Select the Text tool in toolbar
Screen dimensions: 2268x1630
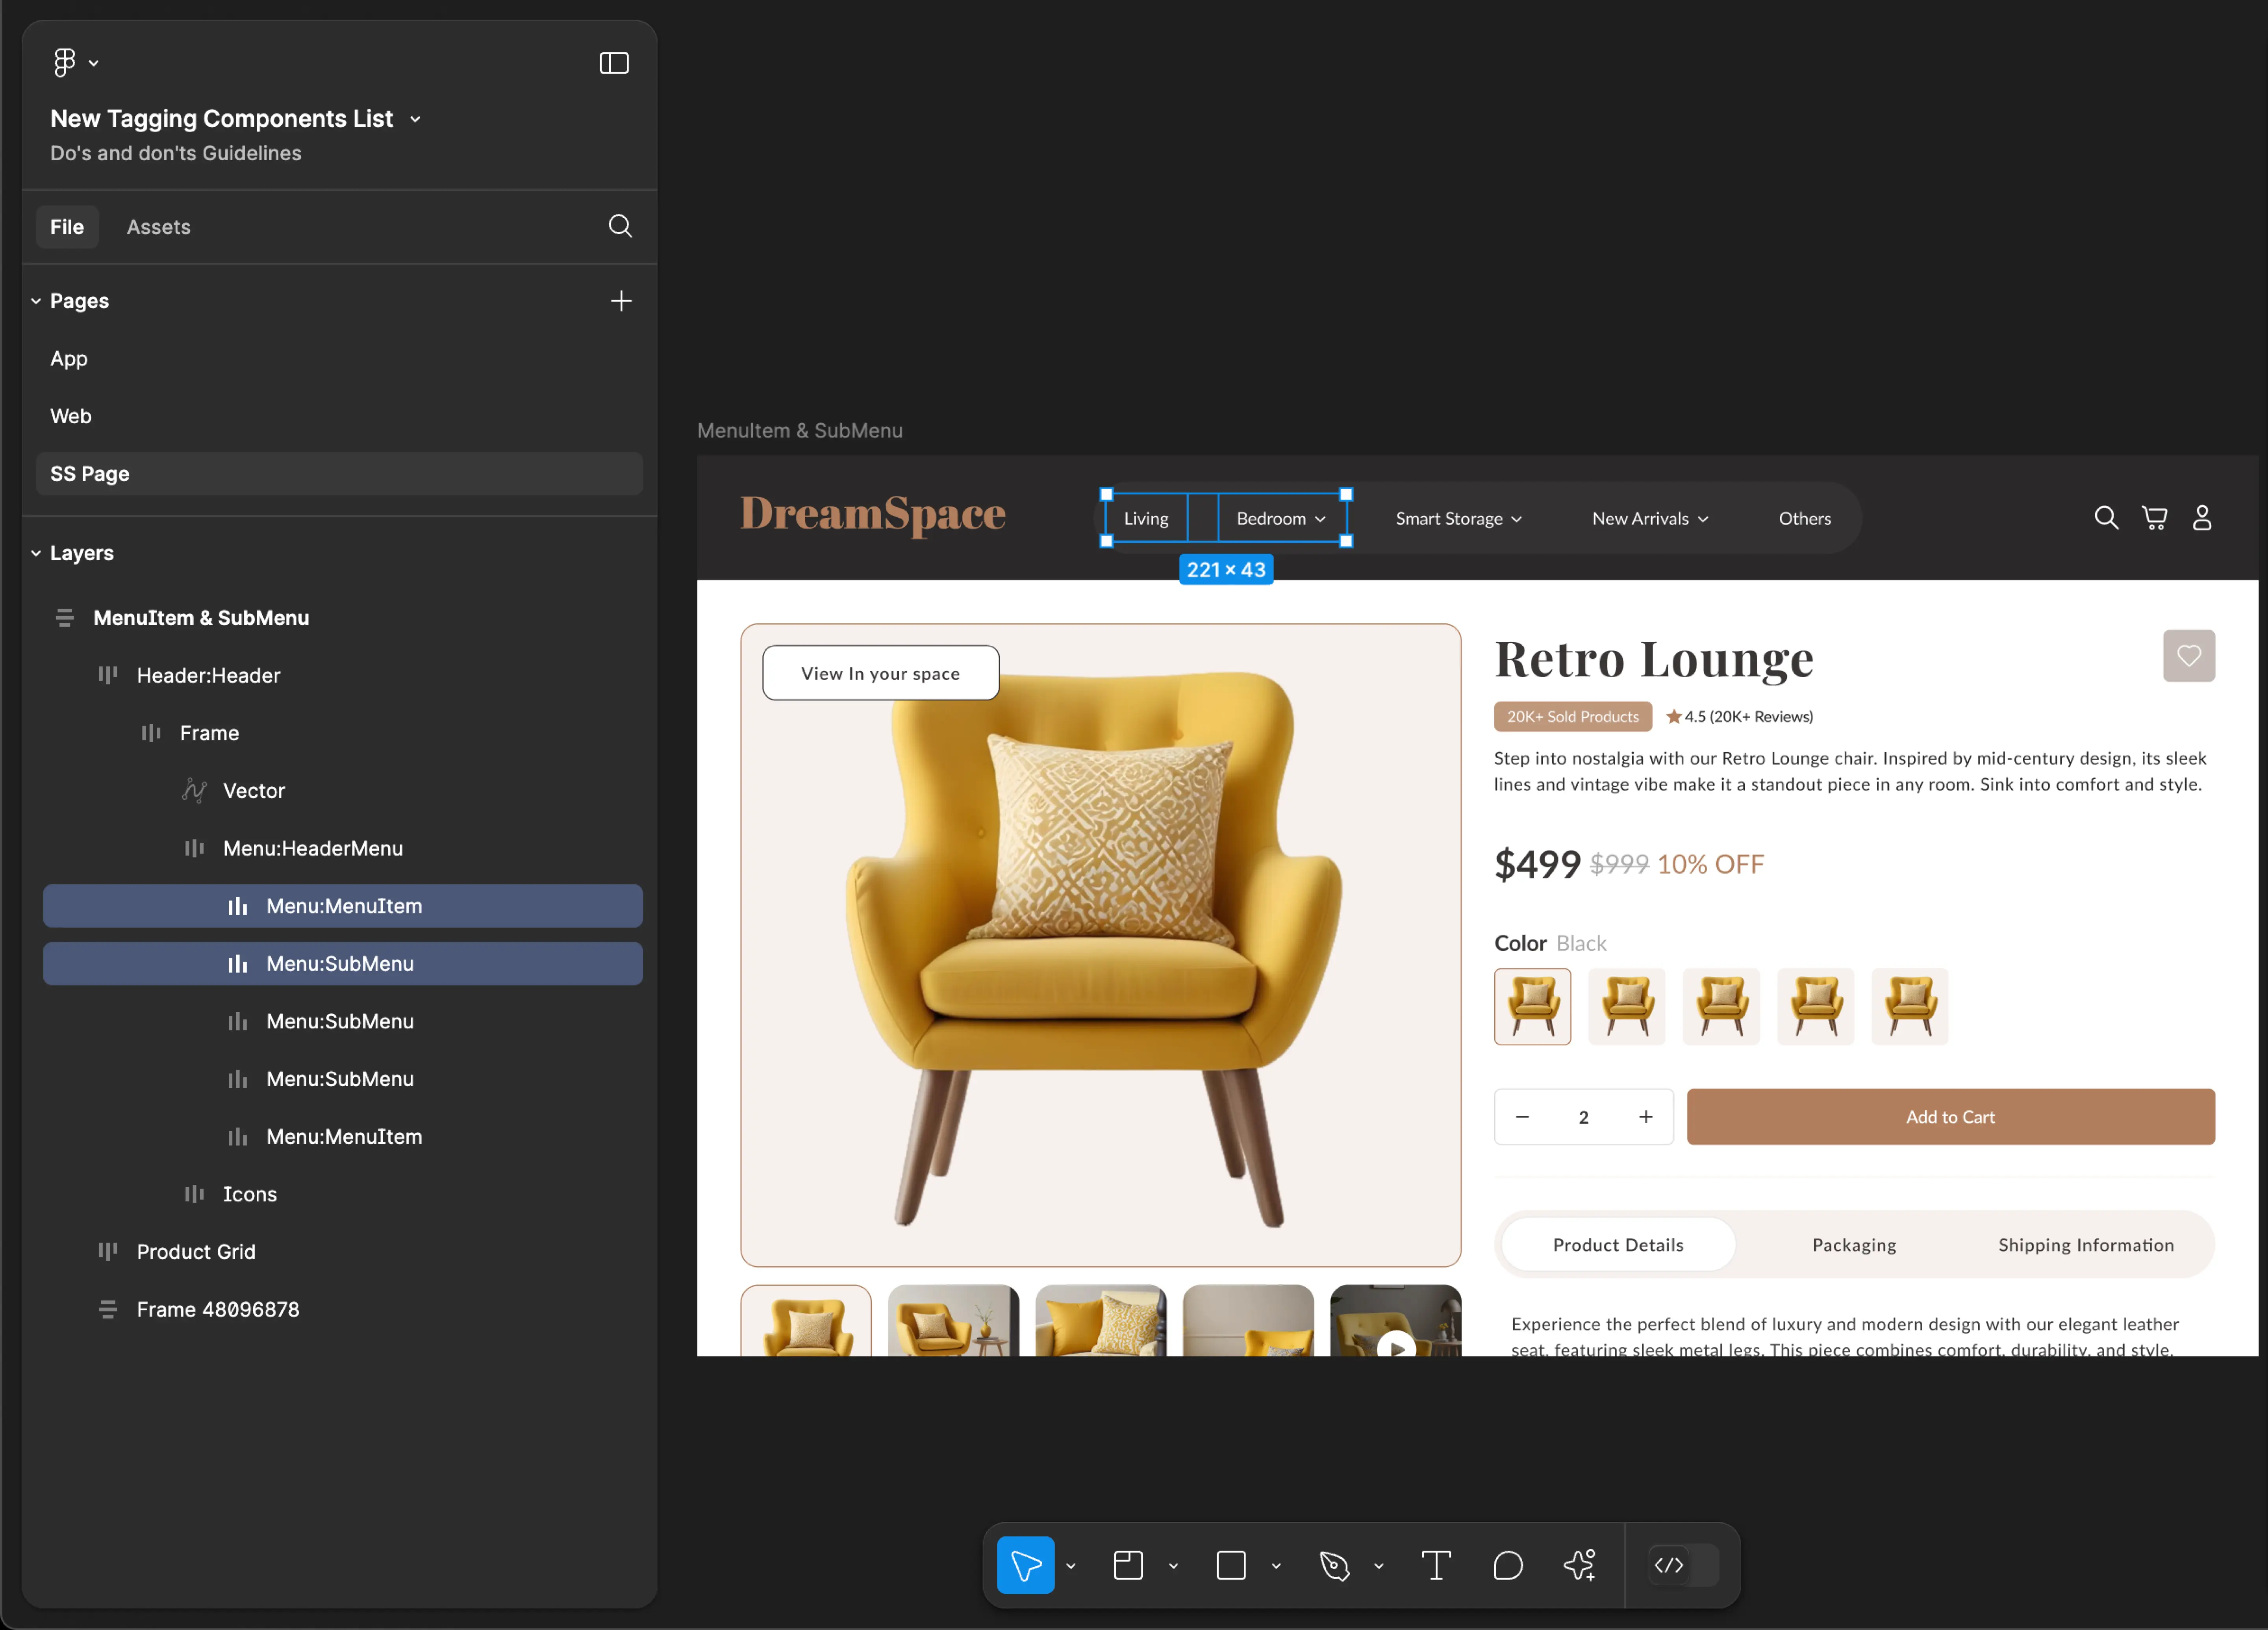pos(1436,1565)
